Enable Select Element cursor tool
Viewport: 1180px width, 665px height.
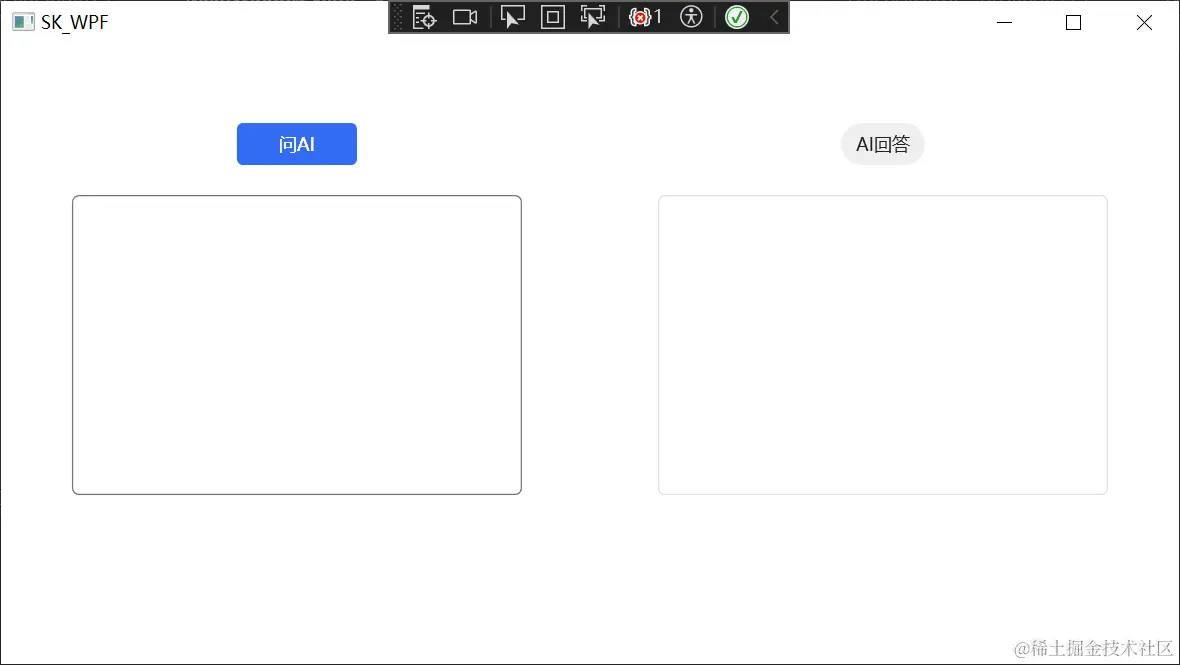click(x=512, y=17)
